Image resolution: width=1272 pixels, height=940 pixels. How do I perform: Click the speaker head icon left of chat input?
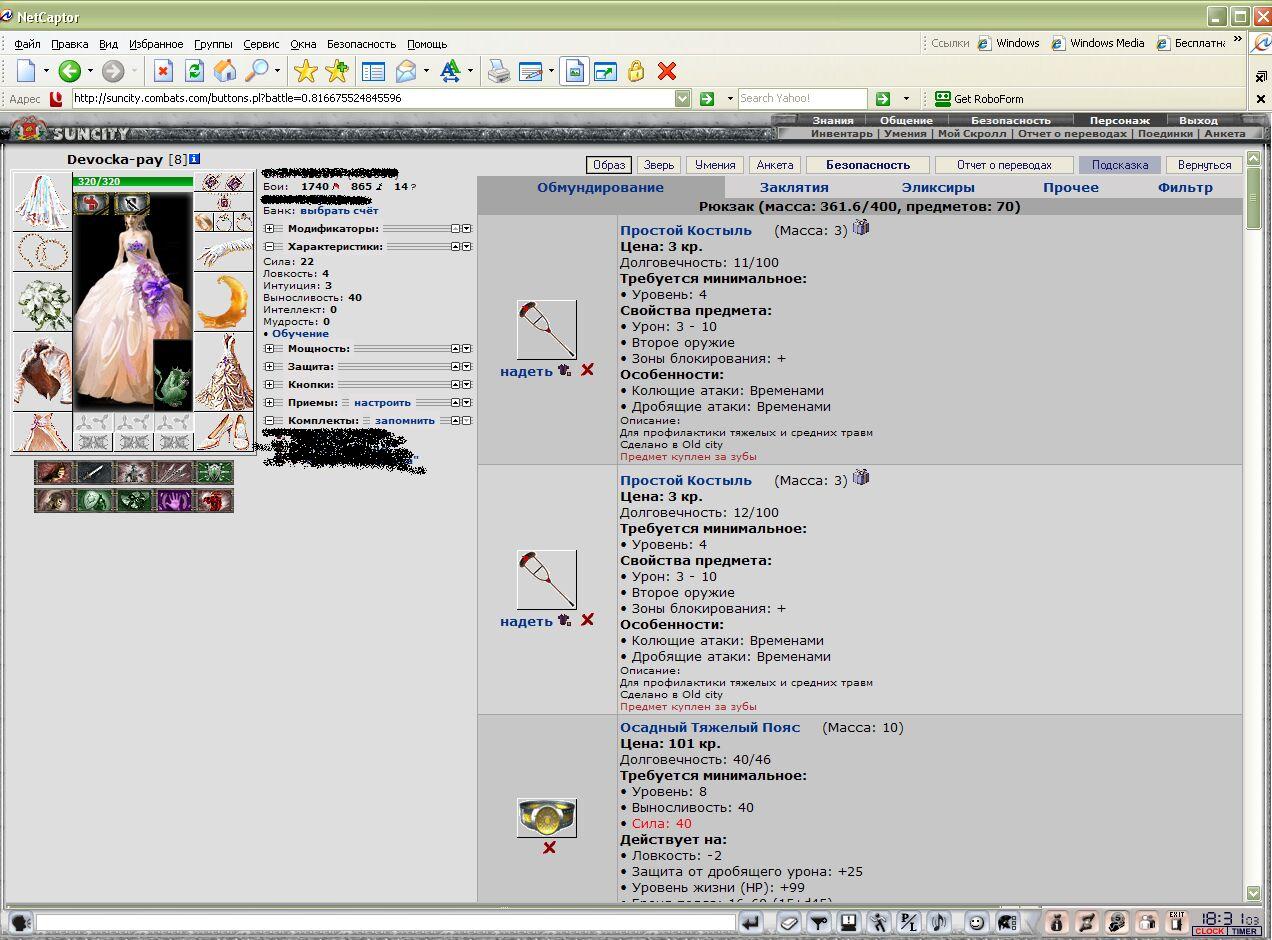click(19, 922)
